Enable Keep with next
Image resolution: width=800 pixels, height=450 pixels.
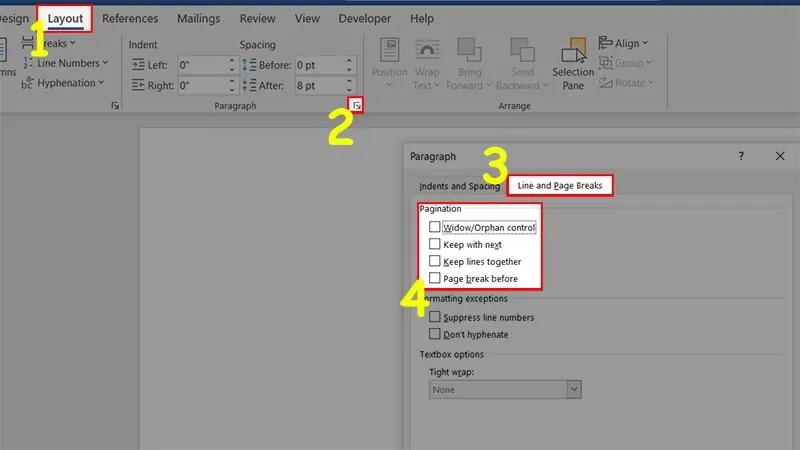click(x=434, y=244)
